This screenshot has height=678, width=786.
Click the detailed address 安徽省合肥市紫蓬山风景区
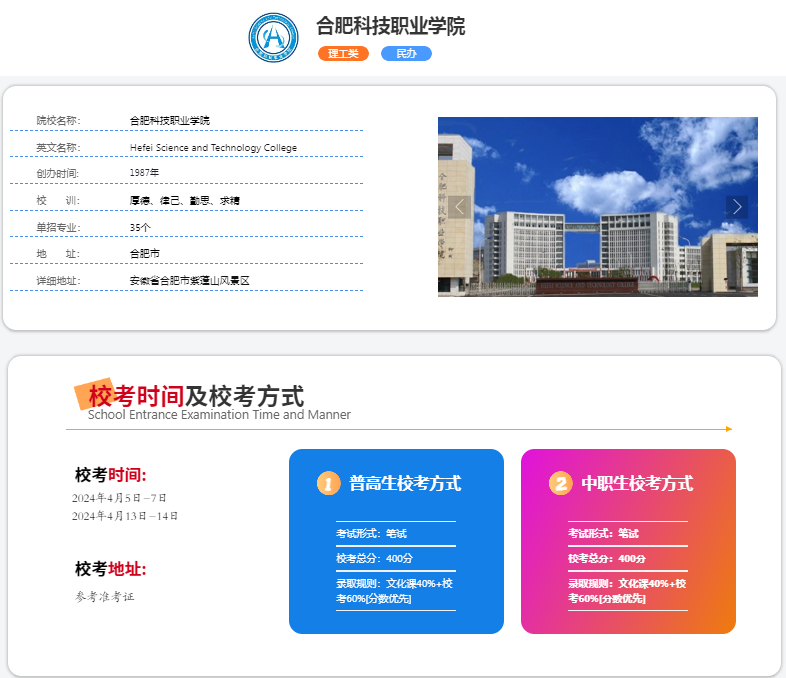[189, 281]
